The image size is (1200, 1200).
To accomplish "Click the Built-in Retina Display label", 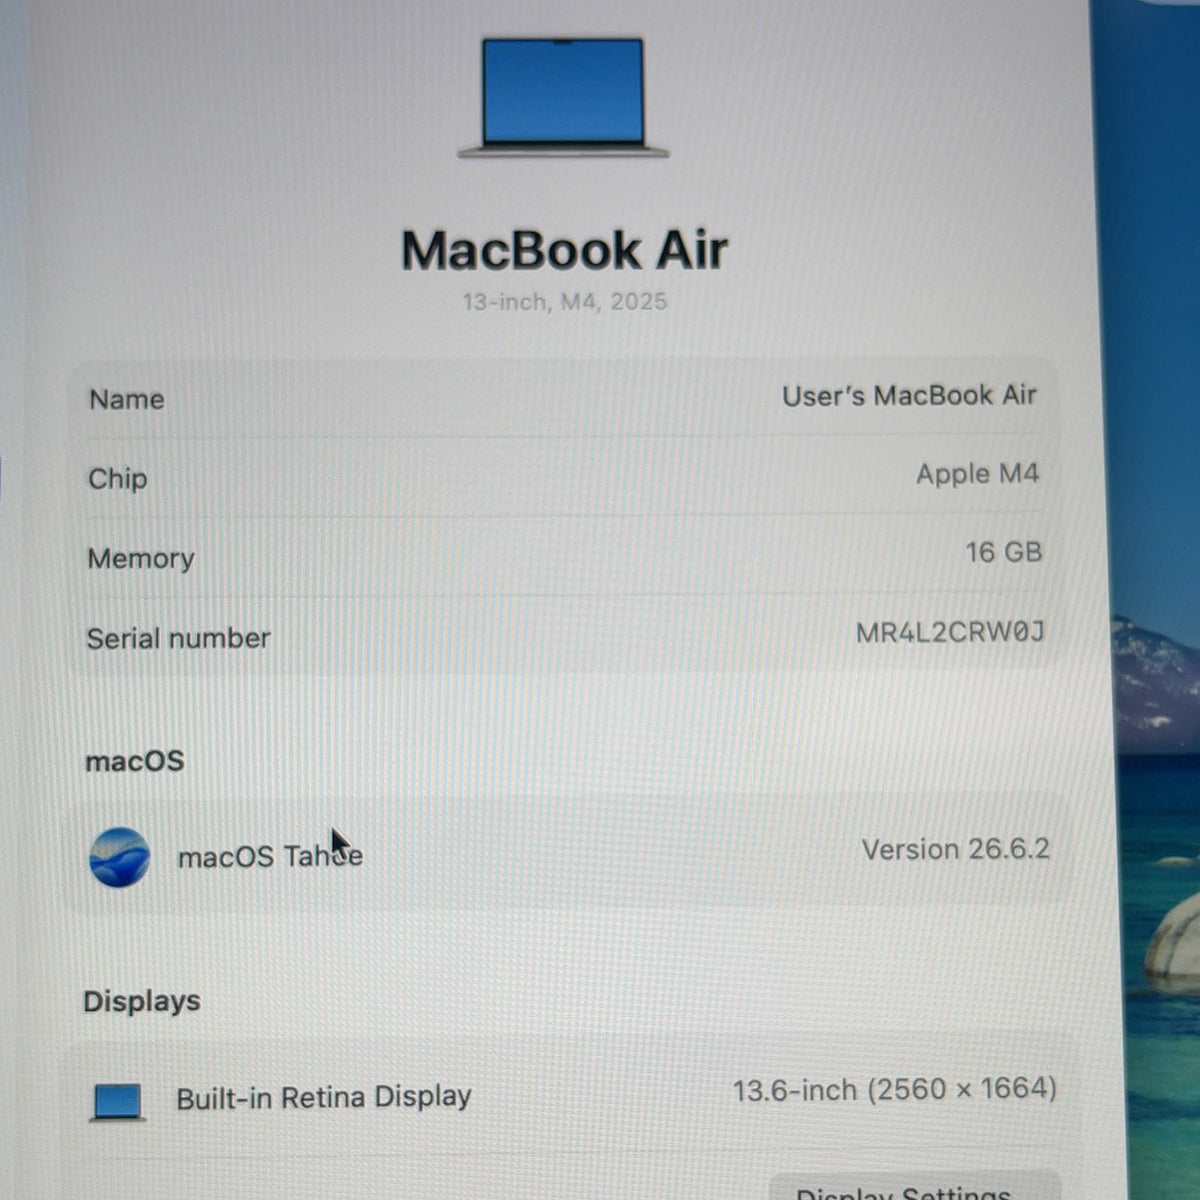I will point(323,1098).
